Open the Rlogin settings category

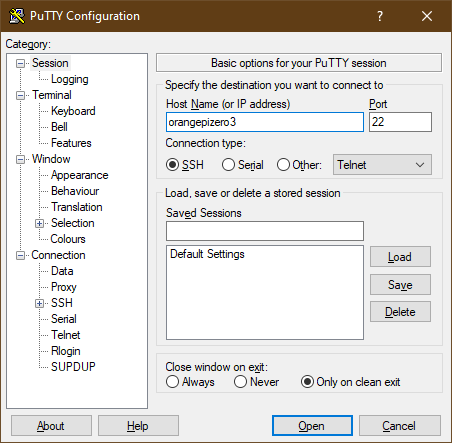click(66, 351)
